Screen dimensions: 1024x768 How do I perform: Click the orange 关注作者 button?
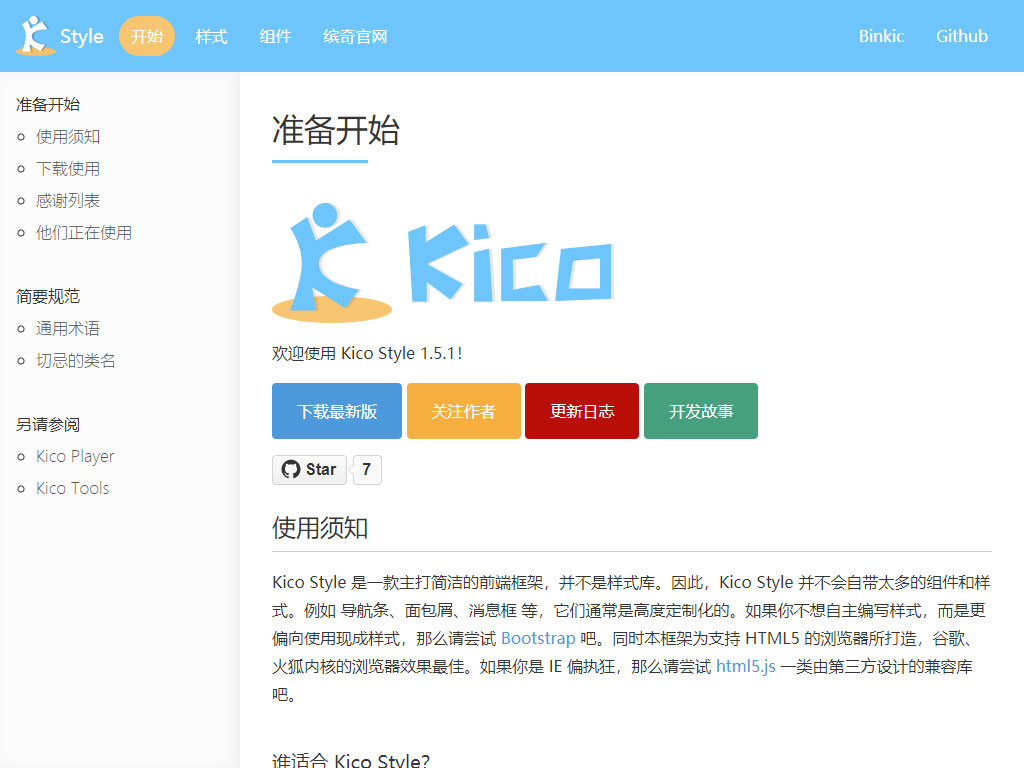point(464,411)
